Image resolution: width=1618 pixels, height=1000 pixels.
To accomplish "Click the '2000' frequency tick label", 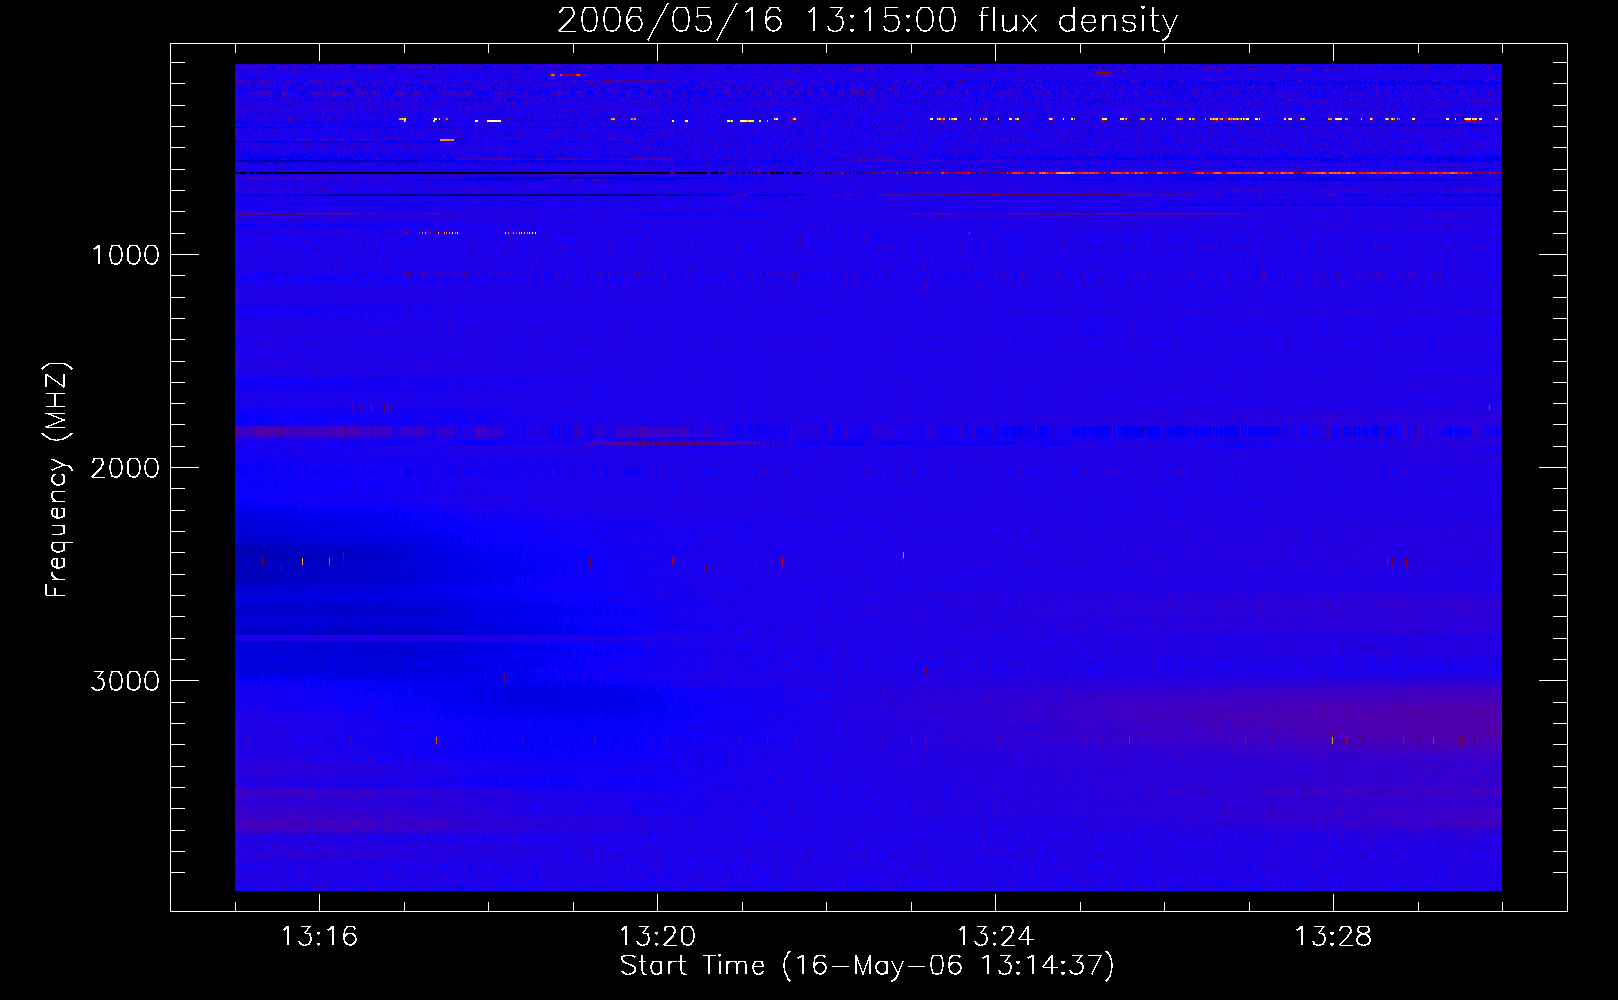I will pyautogui.click(x=126, y=468).
